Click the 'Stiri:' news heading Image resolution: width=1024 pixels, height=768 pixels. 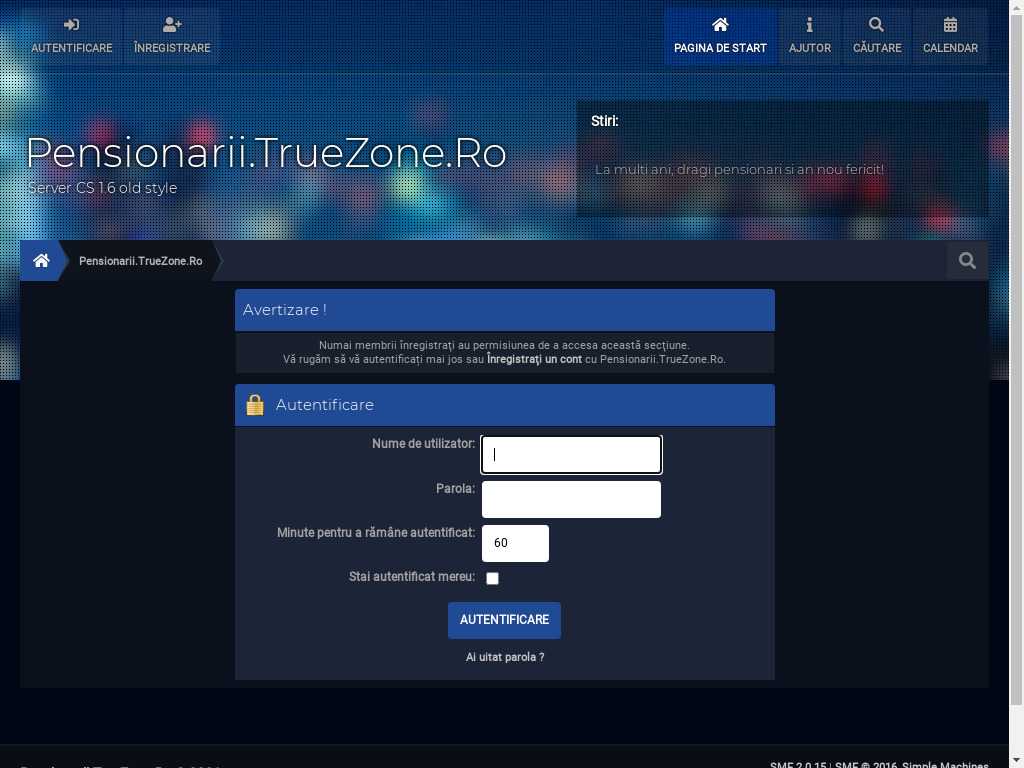tap(605, 121)
